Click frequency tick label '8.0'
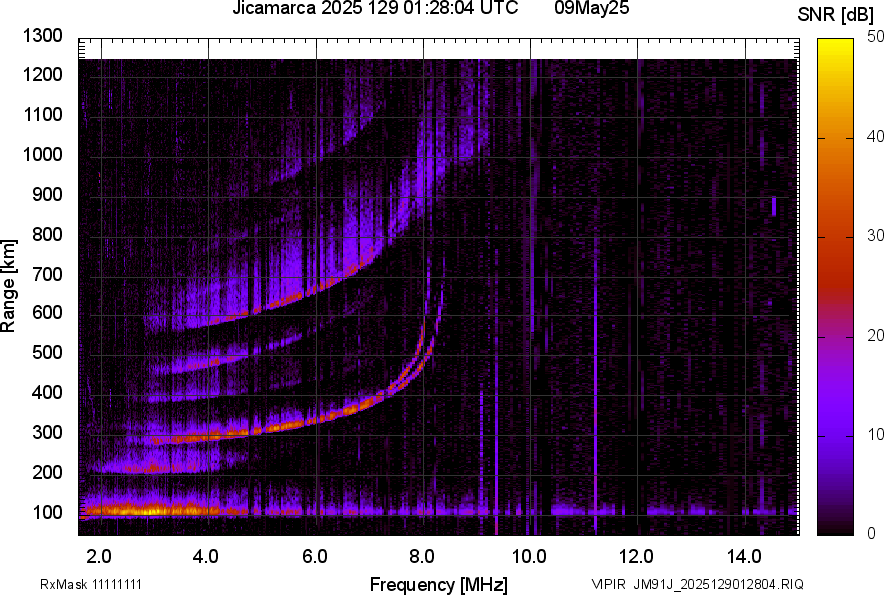The width and height of the screenshot is (884, 595). tap(422, 557)
